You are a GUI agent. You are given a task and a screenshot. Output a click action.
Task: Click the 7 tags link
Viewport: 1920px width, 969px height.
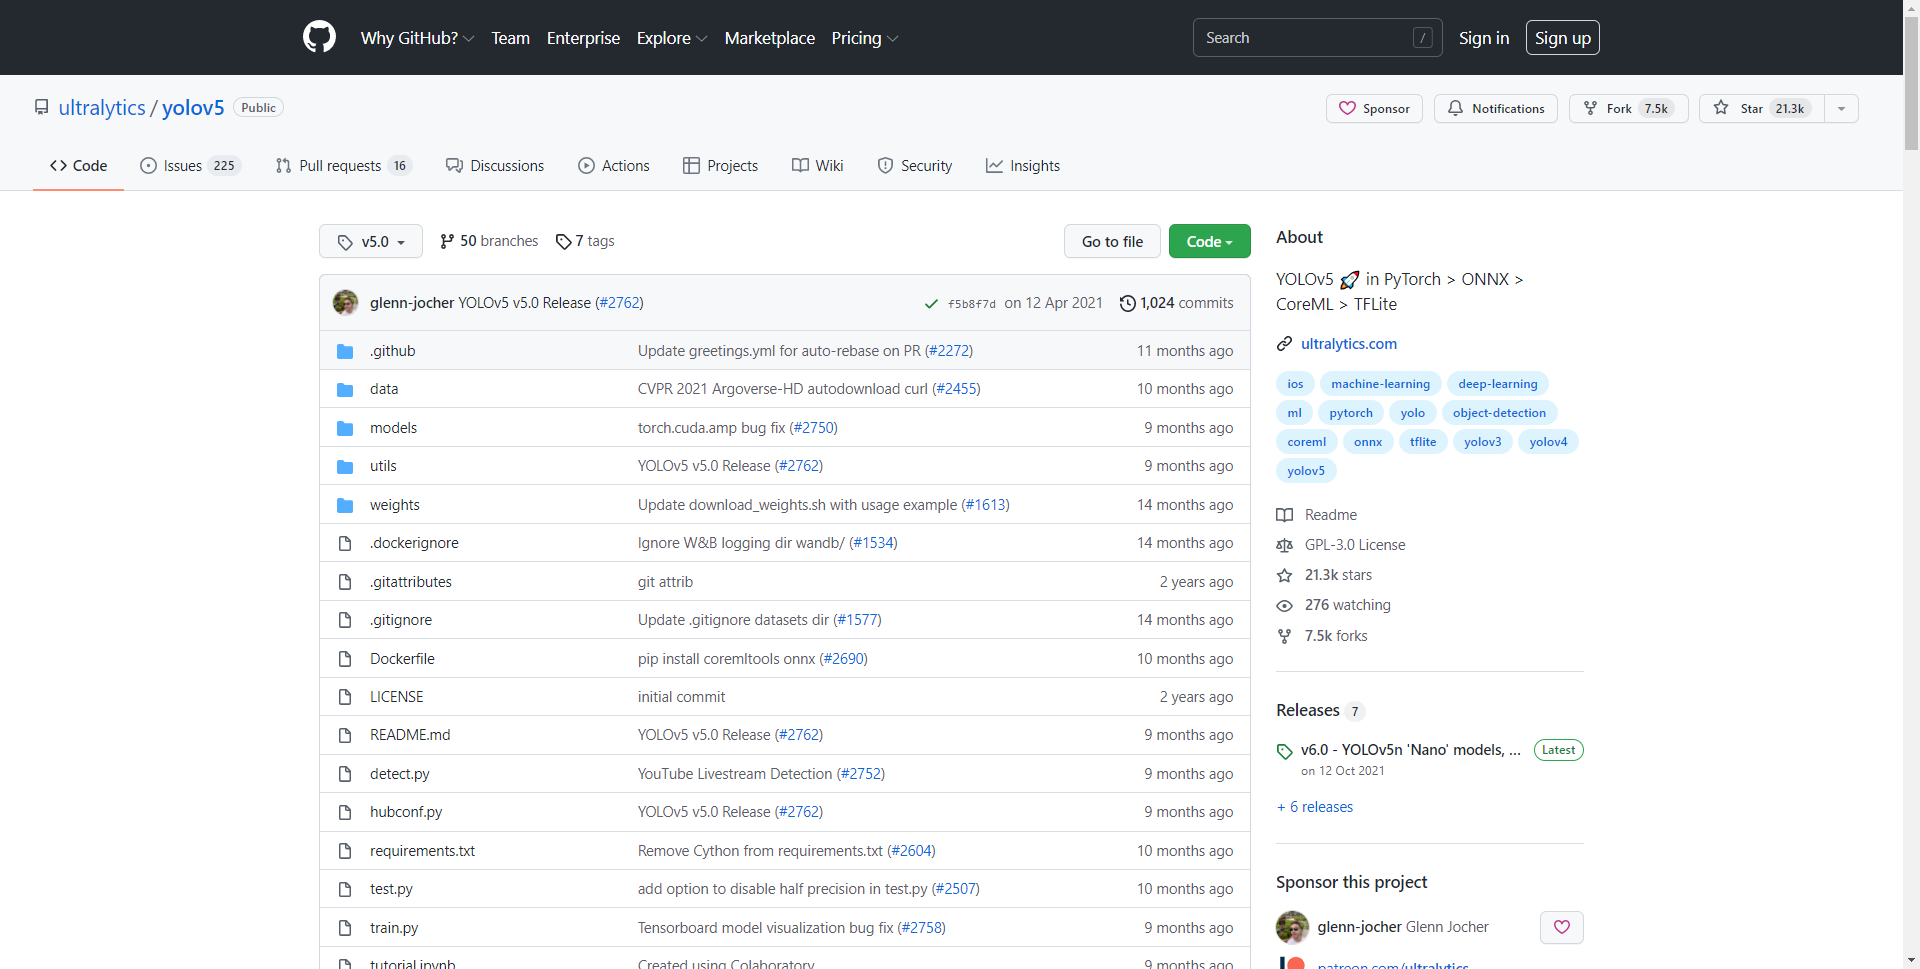pyautogui.click(x=585, y=241)
